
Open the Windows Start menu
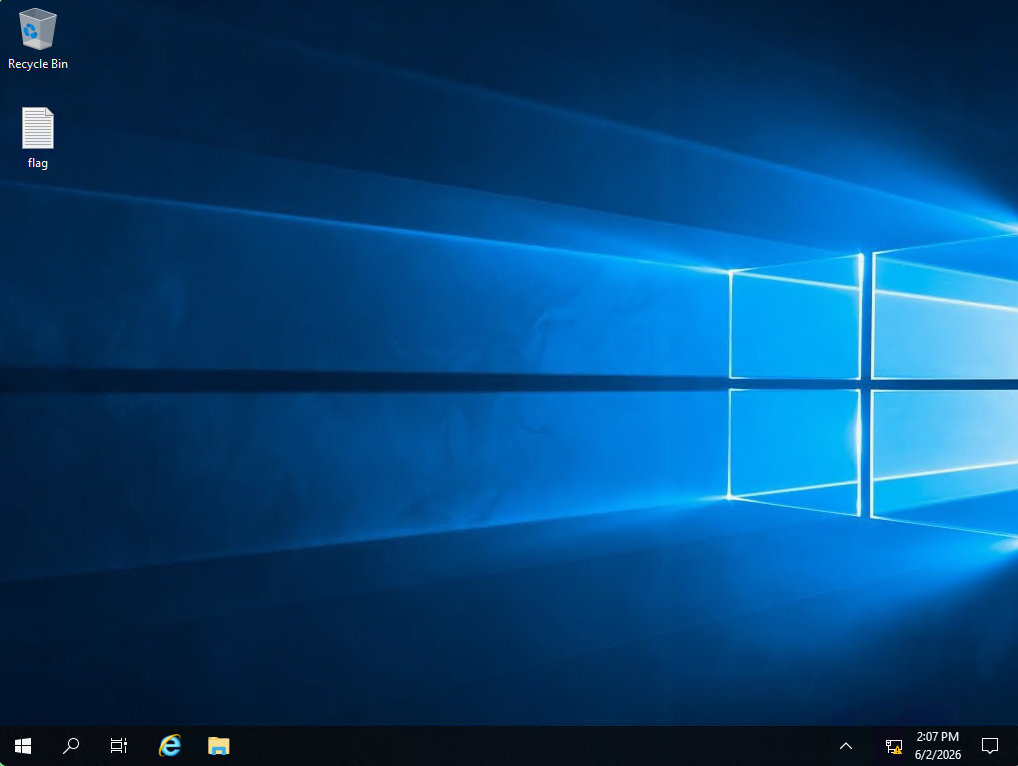23,746
